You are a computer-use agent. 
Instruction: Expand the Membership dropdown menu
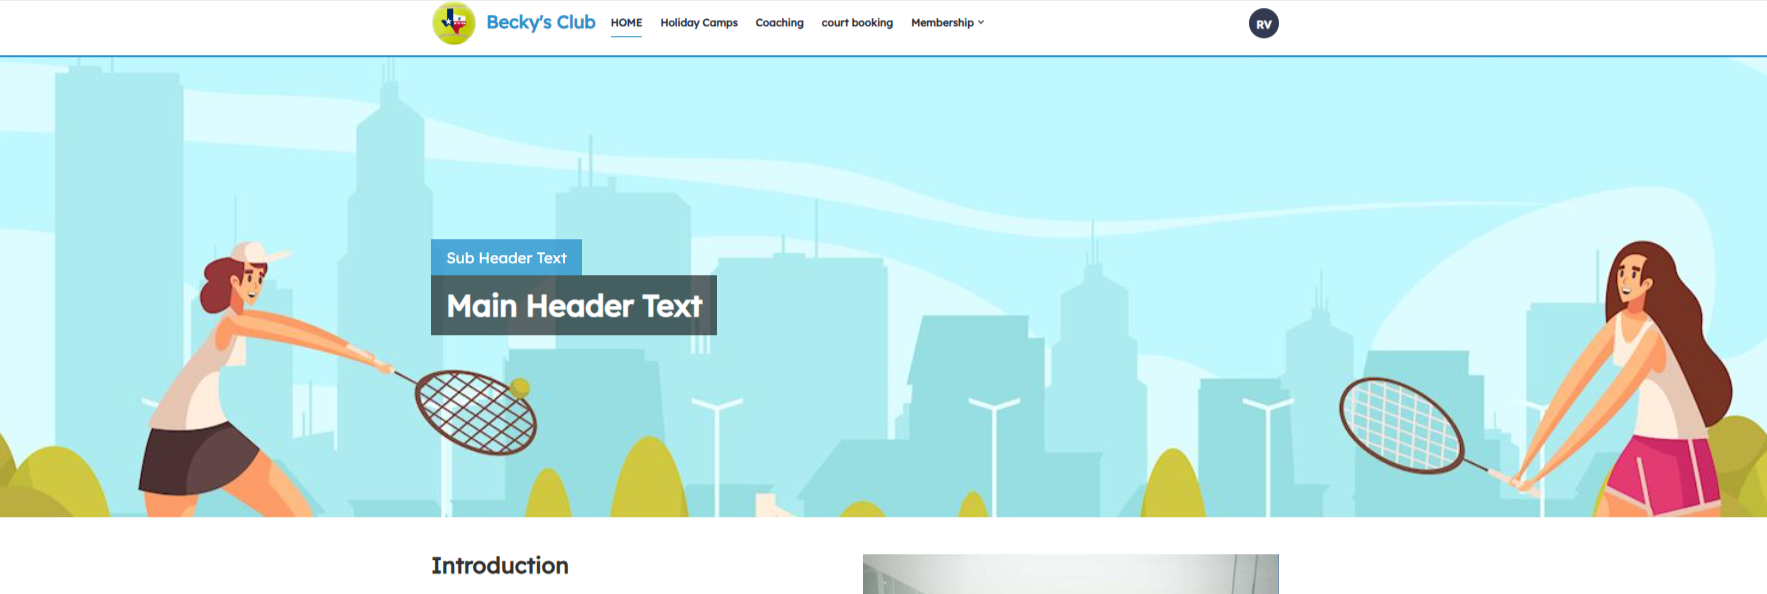pos(941,22)
